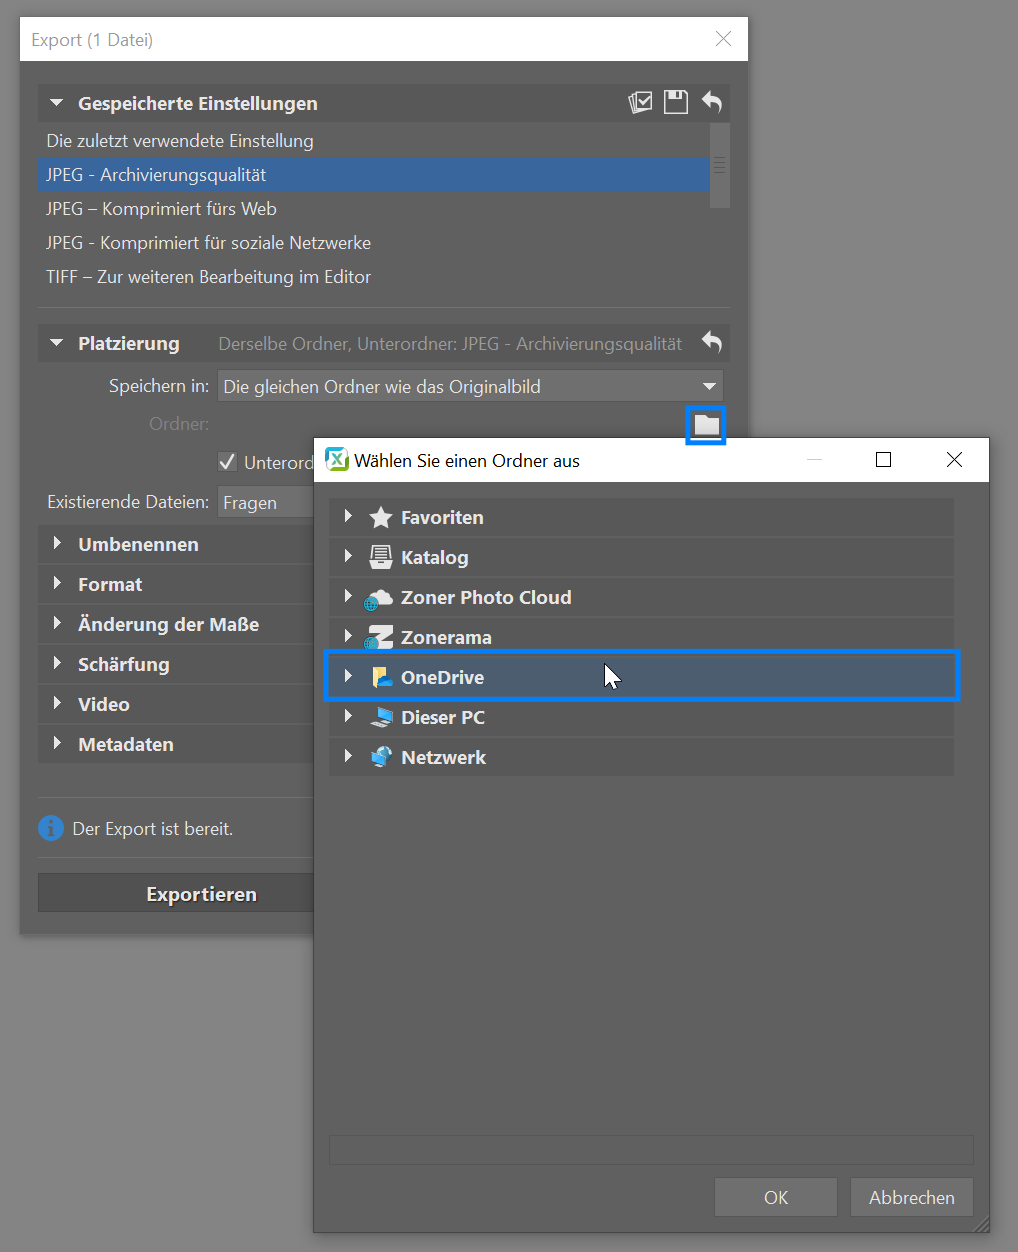Image resolution: width=1018 pixels, height=1252 pixels.
Task: Expand the Umbenennen section
Action: 58,544
